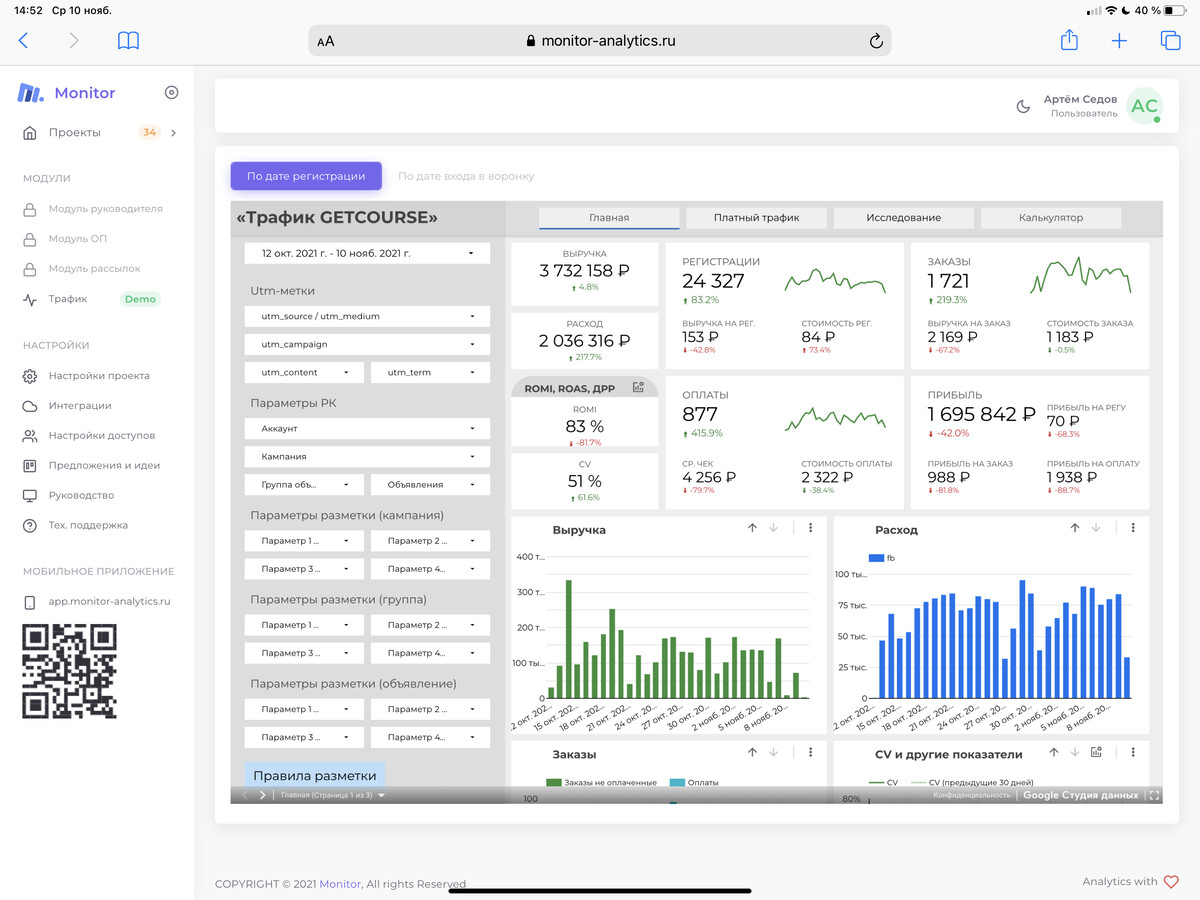Viewport: 1200px width, 900px height.
Task: Click the Оплаты legend swatch
Action: tap(677, 782)
